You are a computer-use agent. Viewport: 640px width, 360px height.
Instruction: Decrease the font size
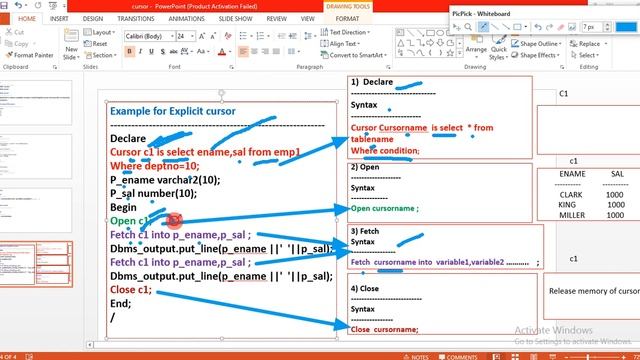[213, 36]
